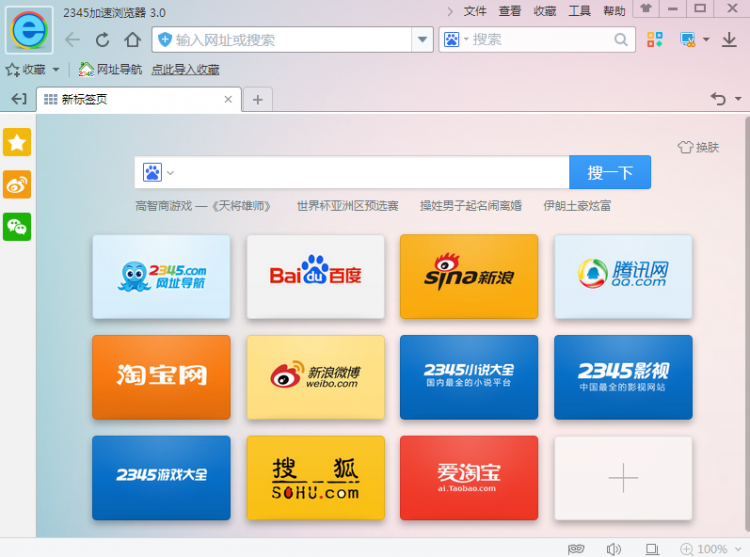This screenshot has height=557, width=750.
Task: Expand the zoom level dropdown arrow
Action: coord(738,549)
